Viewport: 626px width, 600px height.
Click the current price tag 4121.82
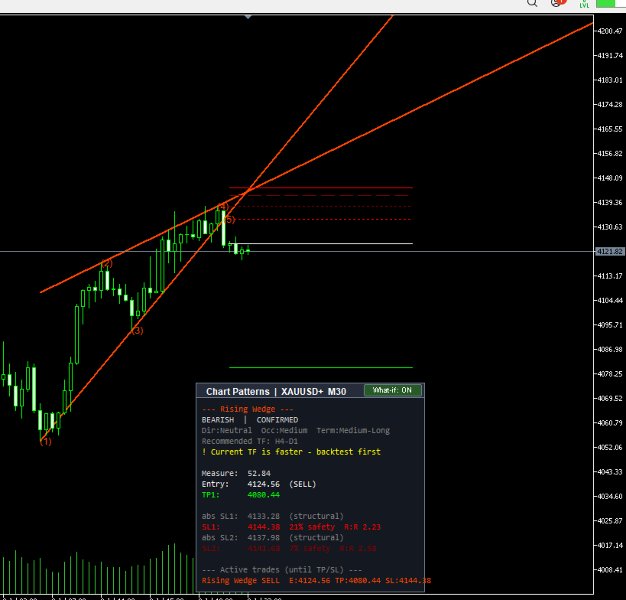click(609, 251)
